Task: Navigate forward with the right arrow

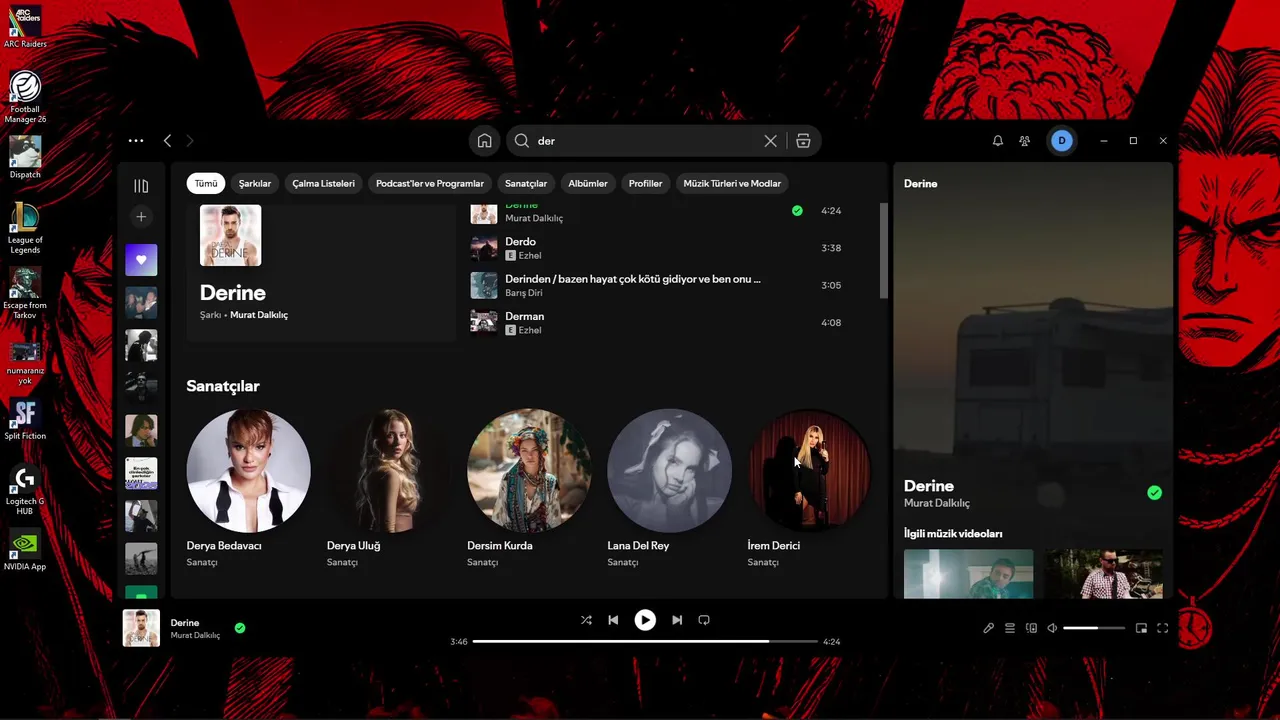Action: point(190,141)
